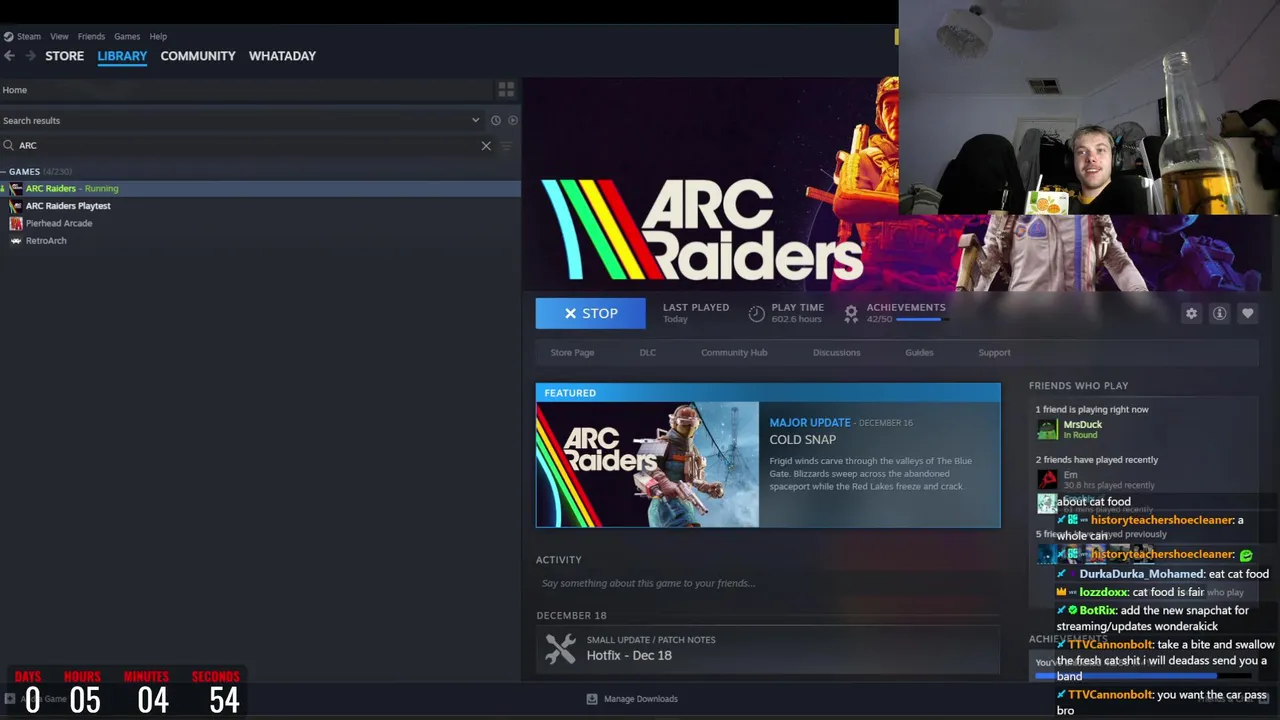Screen dimensions: 1280x720
Task: Open the Games menu
Action: (x=127, y=36)
